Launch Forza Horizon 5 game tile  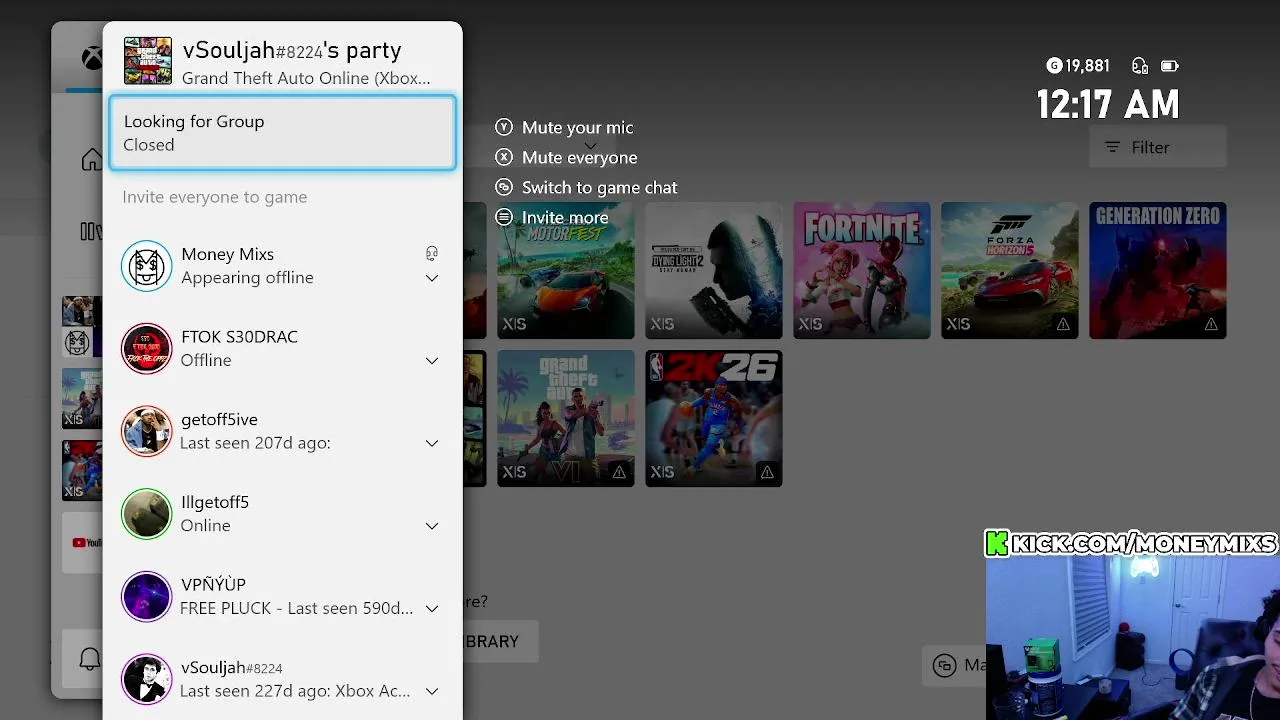click(1009, 270)
